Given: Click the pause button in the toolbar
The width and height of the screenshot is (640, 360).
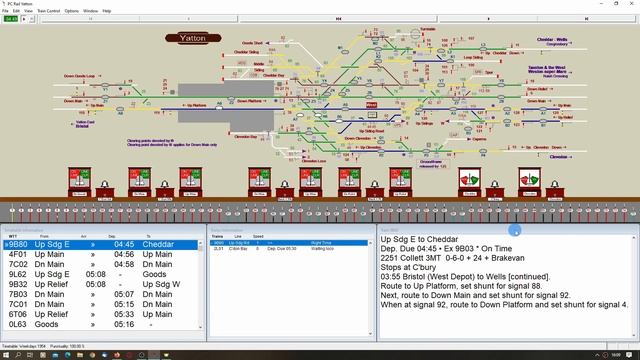Looking at the screenshot, I should (x=31, y=19).
